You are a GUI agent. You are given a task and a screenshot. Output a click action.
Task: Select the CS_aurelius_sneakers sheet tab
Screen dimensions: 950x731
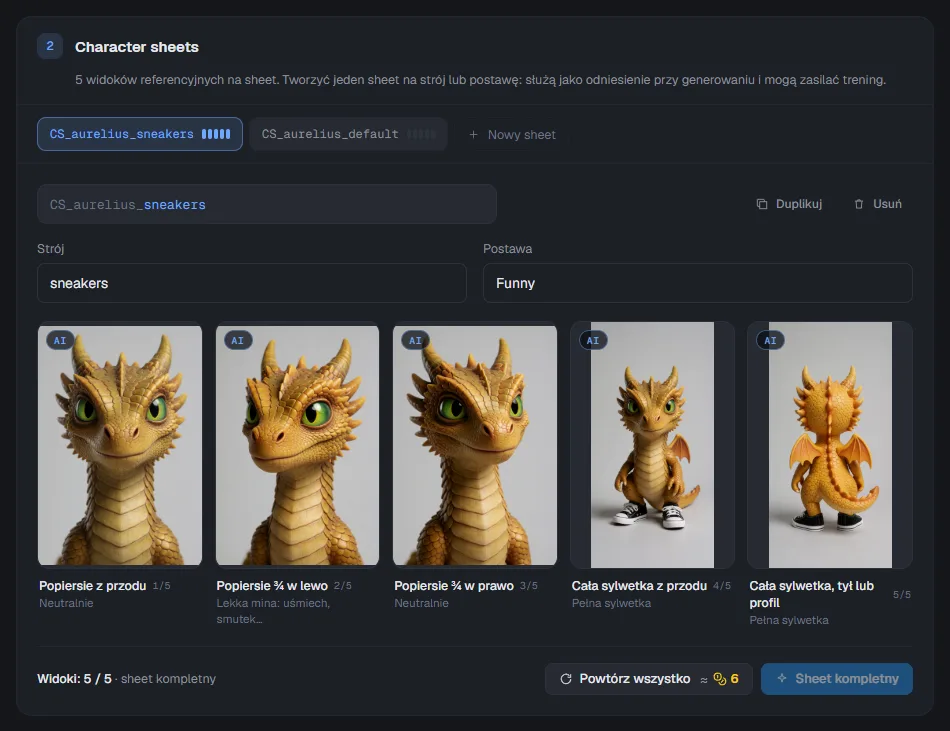click(x=139, y=134)
